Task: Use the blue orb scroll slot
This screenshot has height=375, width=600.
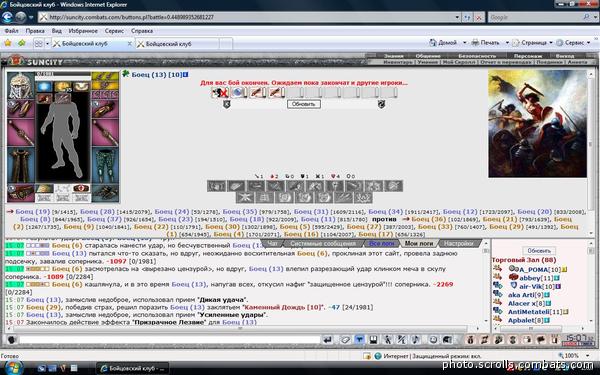Action: (x=239, y=92)
